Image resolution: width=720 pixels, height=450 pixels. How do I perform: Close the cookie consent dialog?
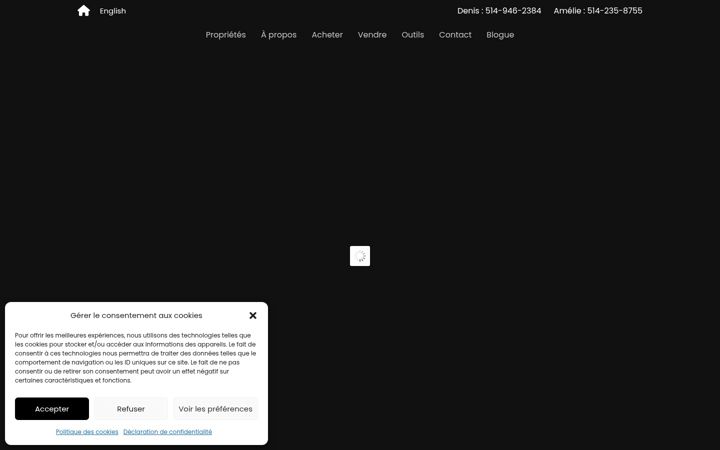click(x=253, y=315)
